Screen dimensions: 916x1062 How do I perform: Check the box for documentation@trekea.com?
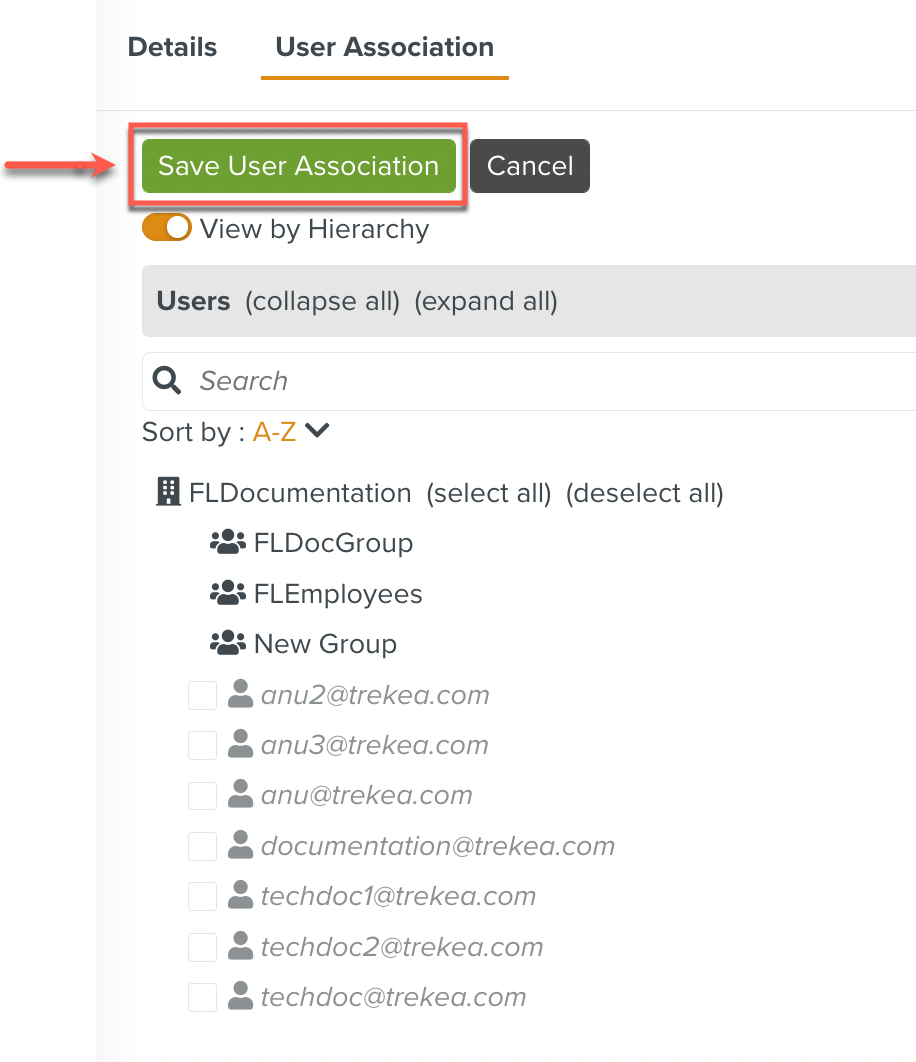[x=202, y=847]
